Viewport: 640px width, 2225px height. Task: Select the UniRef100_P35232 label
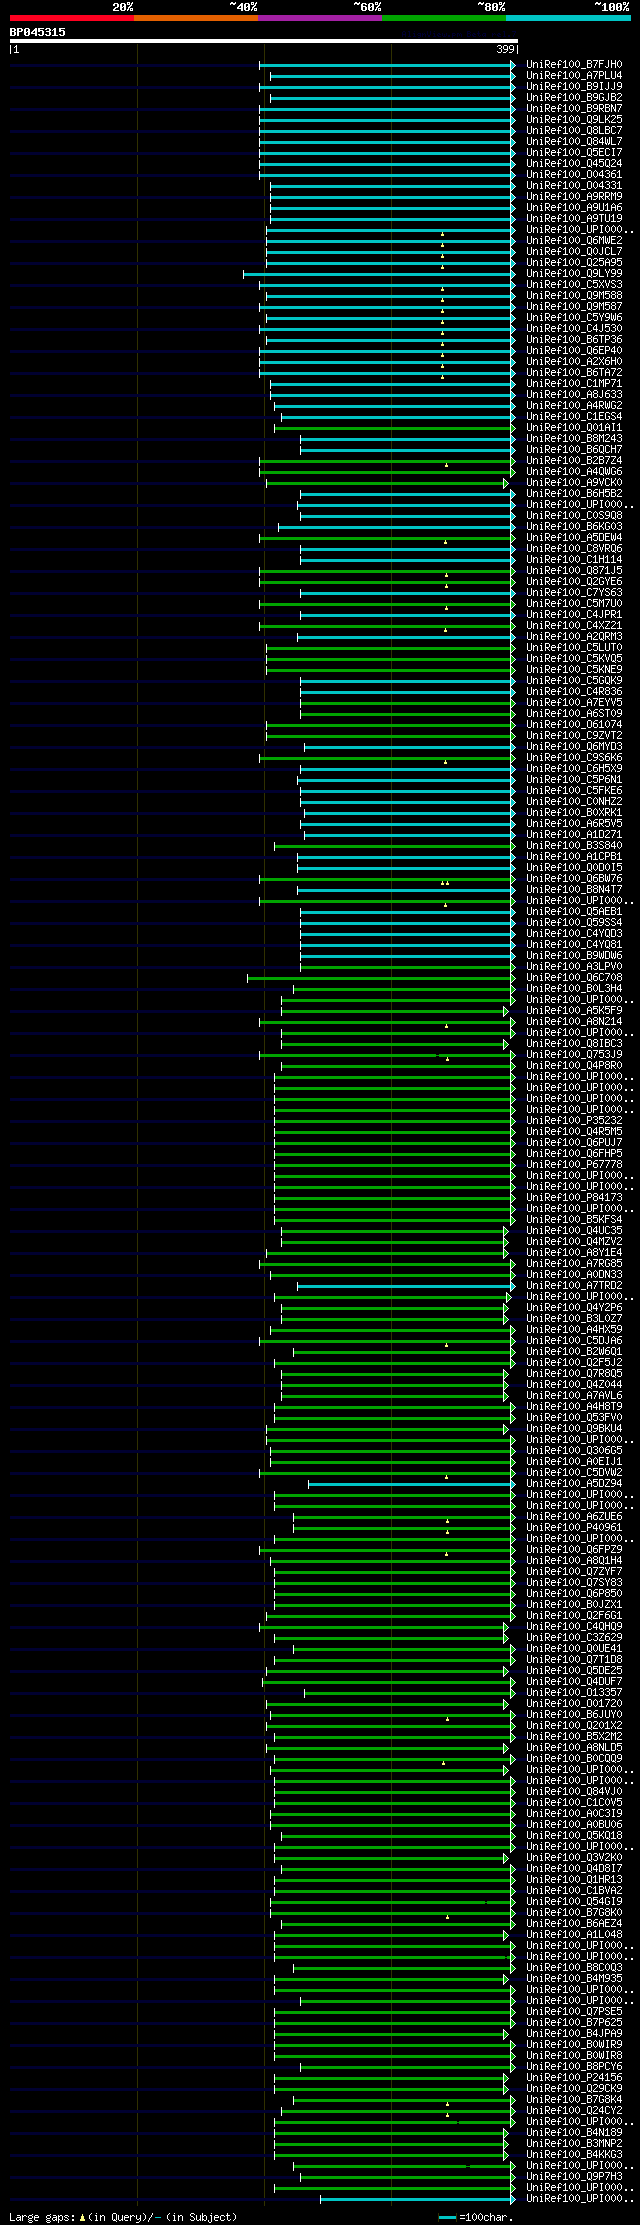coord(574,1120)
